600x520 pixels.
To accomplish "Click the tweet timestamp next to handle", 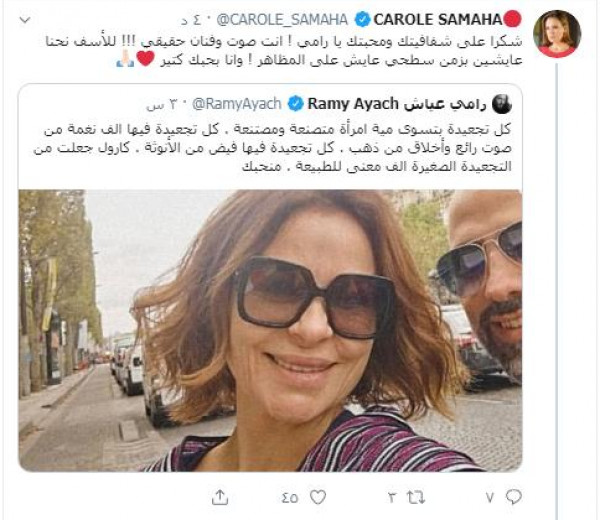I will (191, 20).
